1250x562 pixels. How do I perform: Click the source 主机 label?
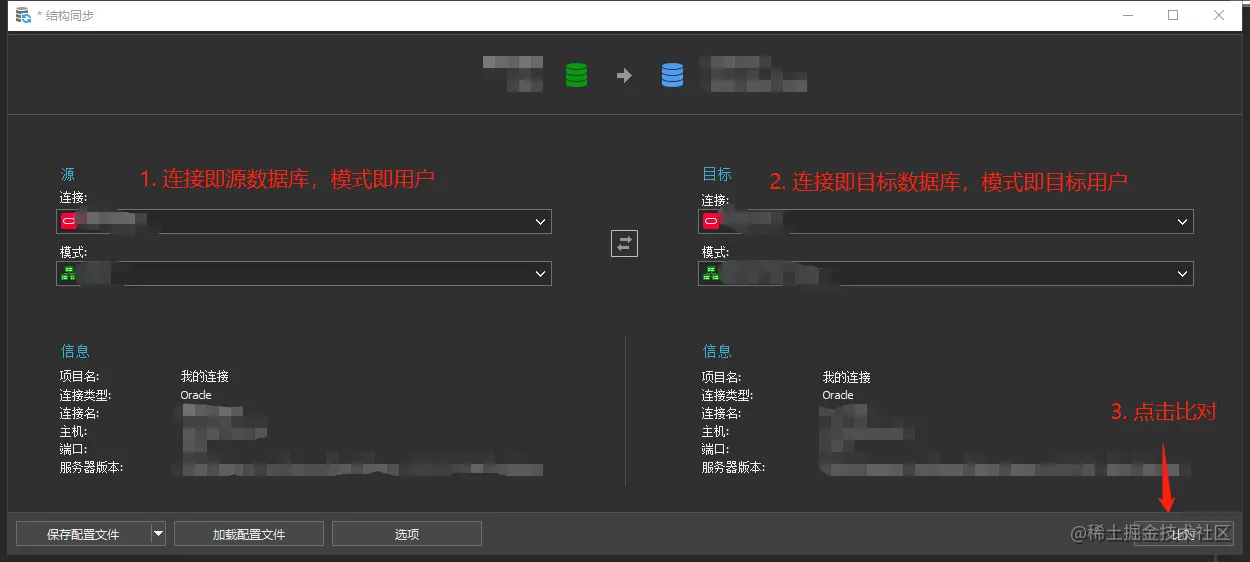point(73,431)
